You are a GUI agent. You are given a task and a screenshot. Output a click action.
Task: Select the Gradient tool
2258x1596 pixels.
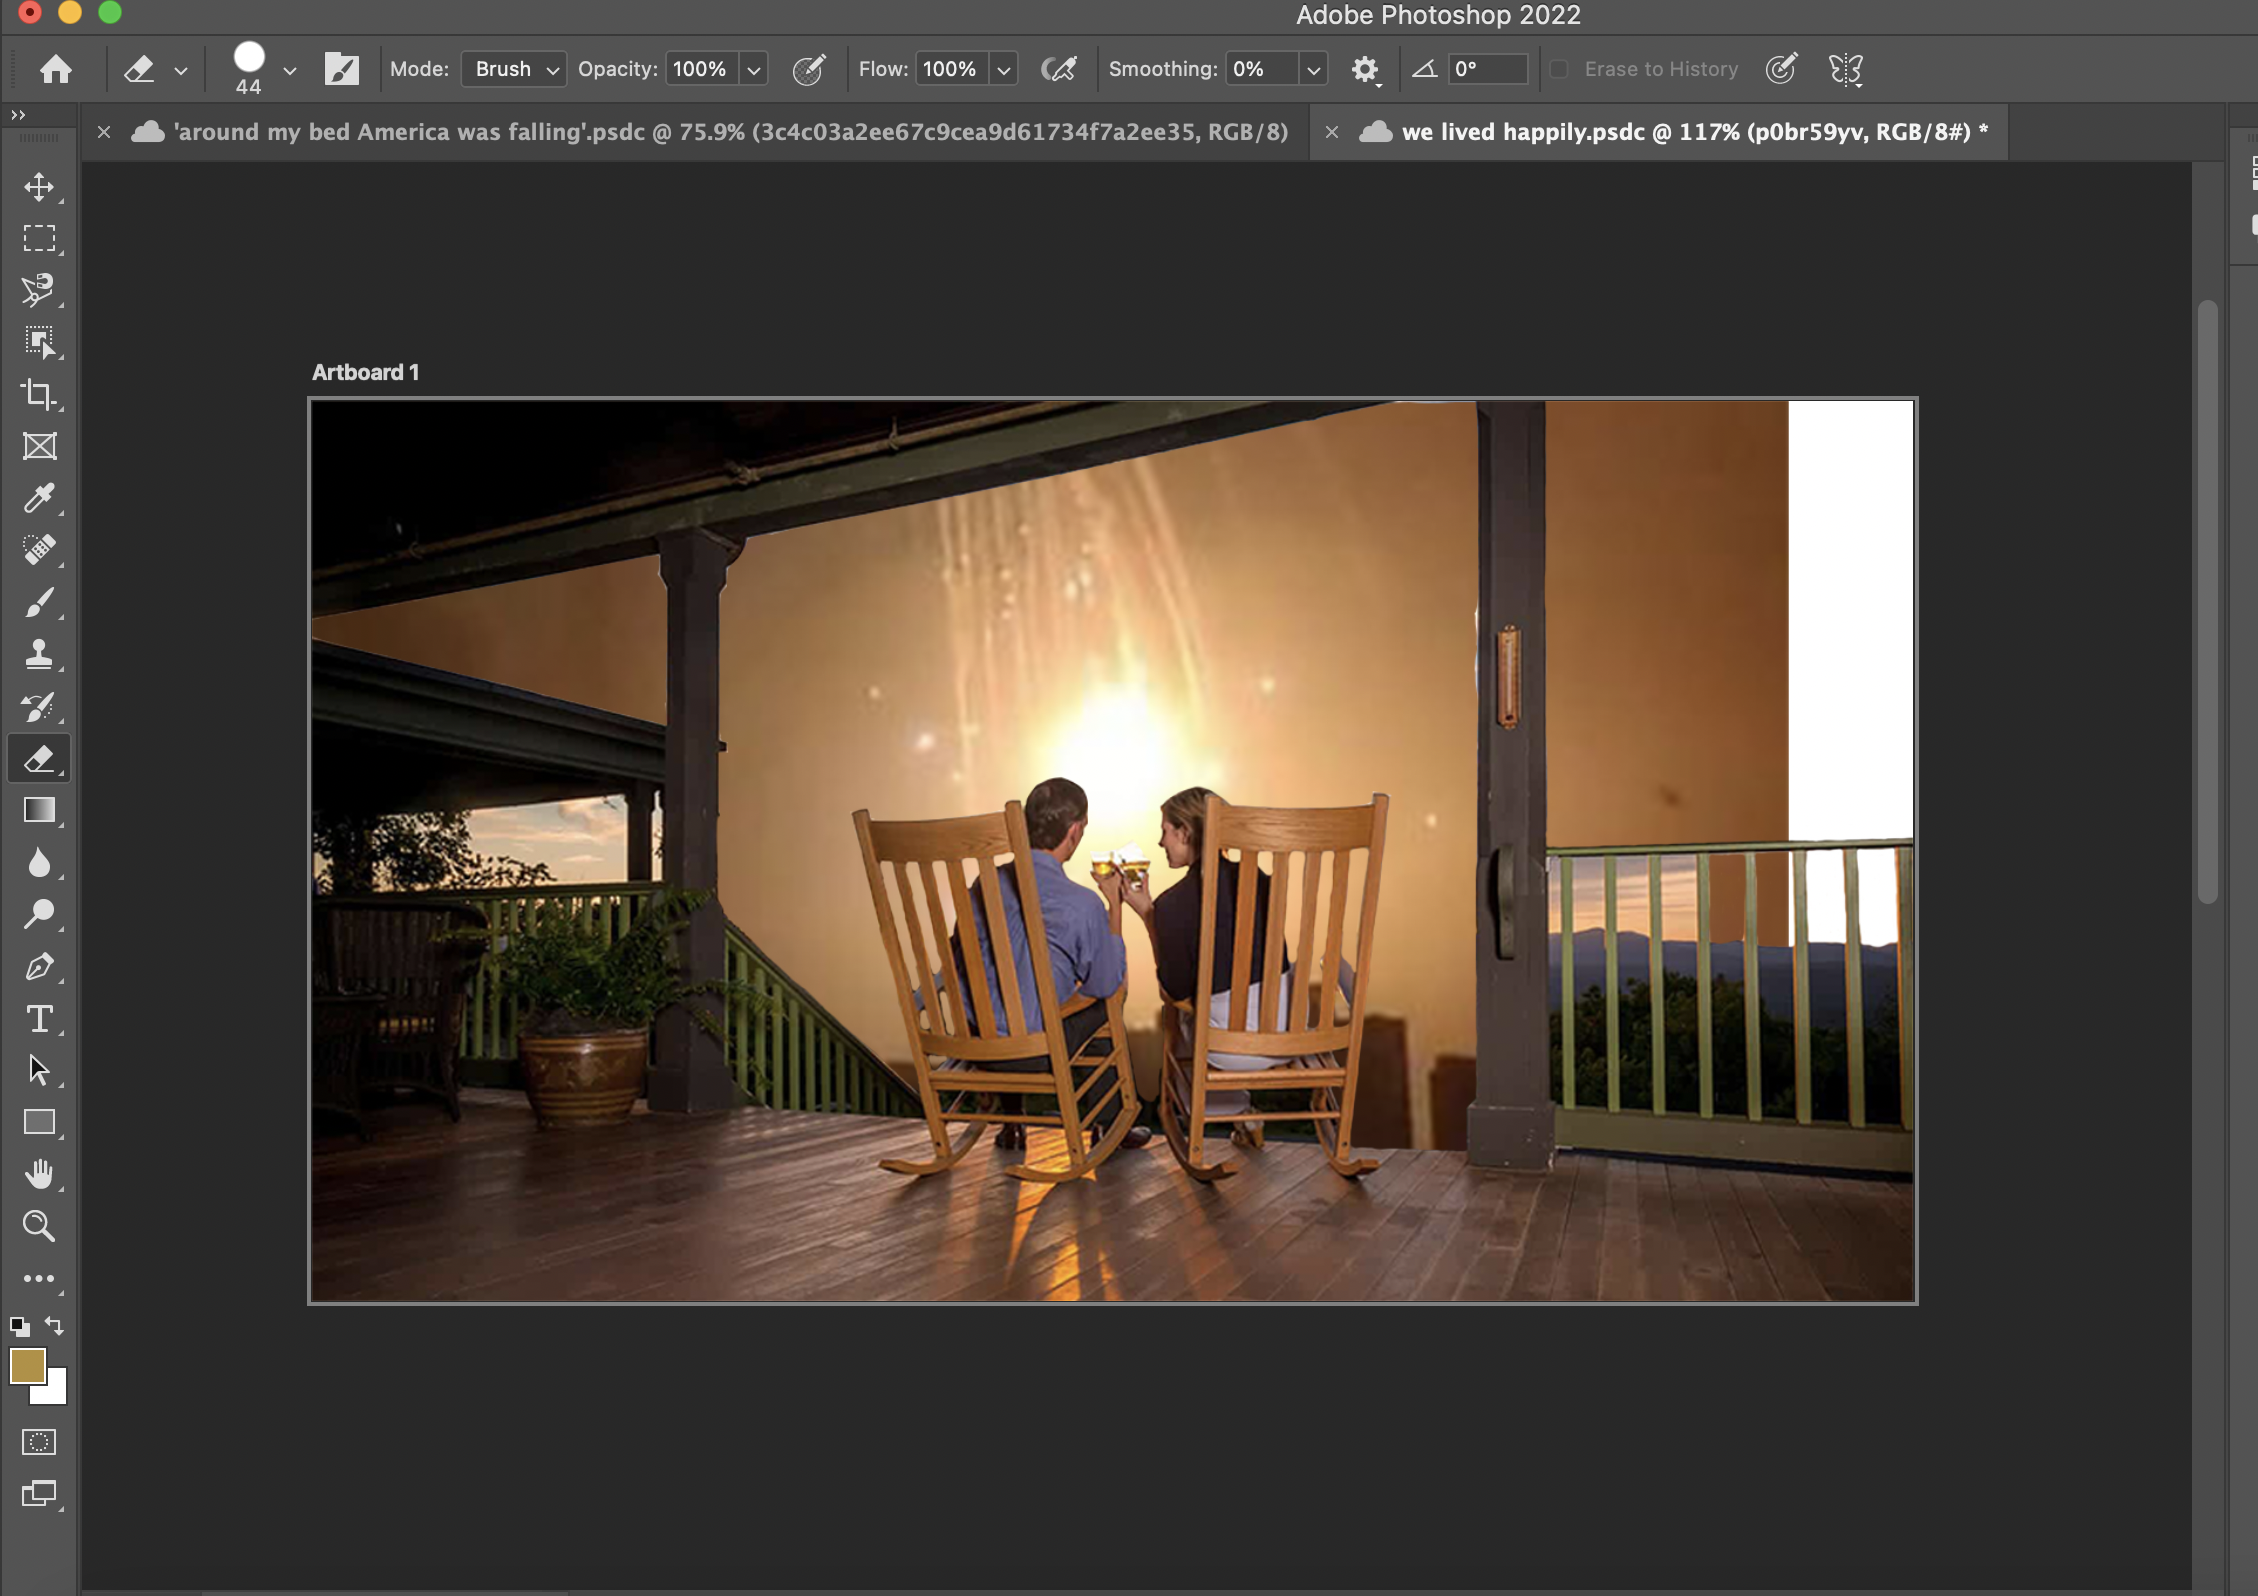point(40,810)
